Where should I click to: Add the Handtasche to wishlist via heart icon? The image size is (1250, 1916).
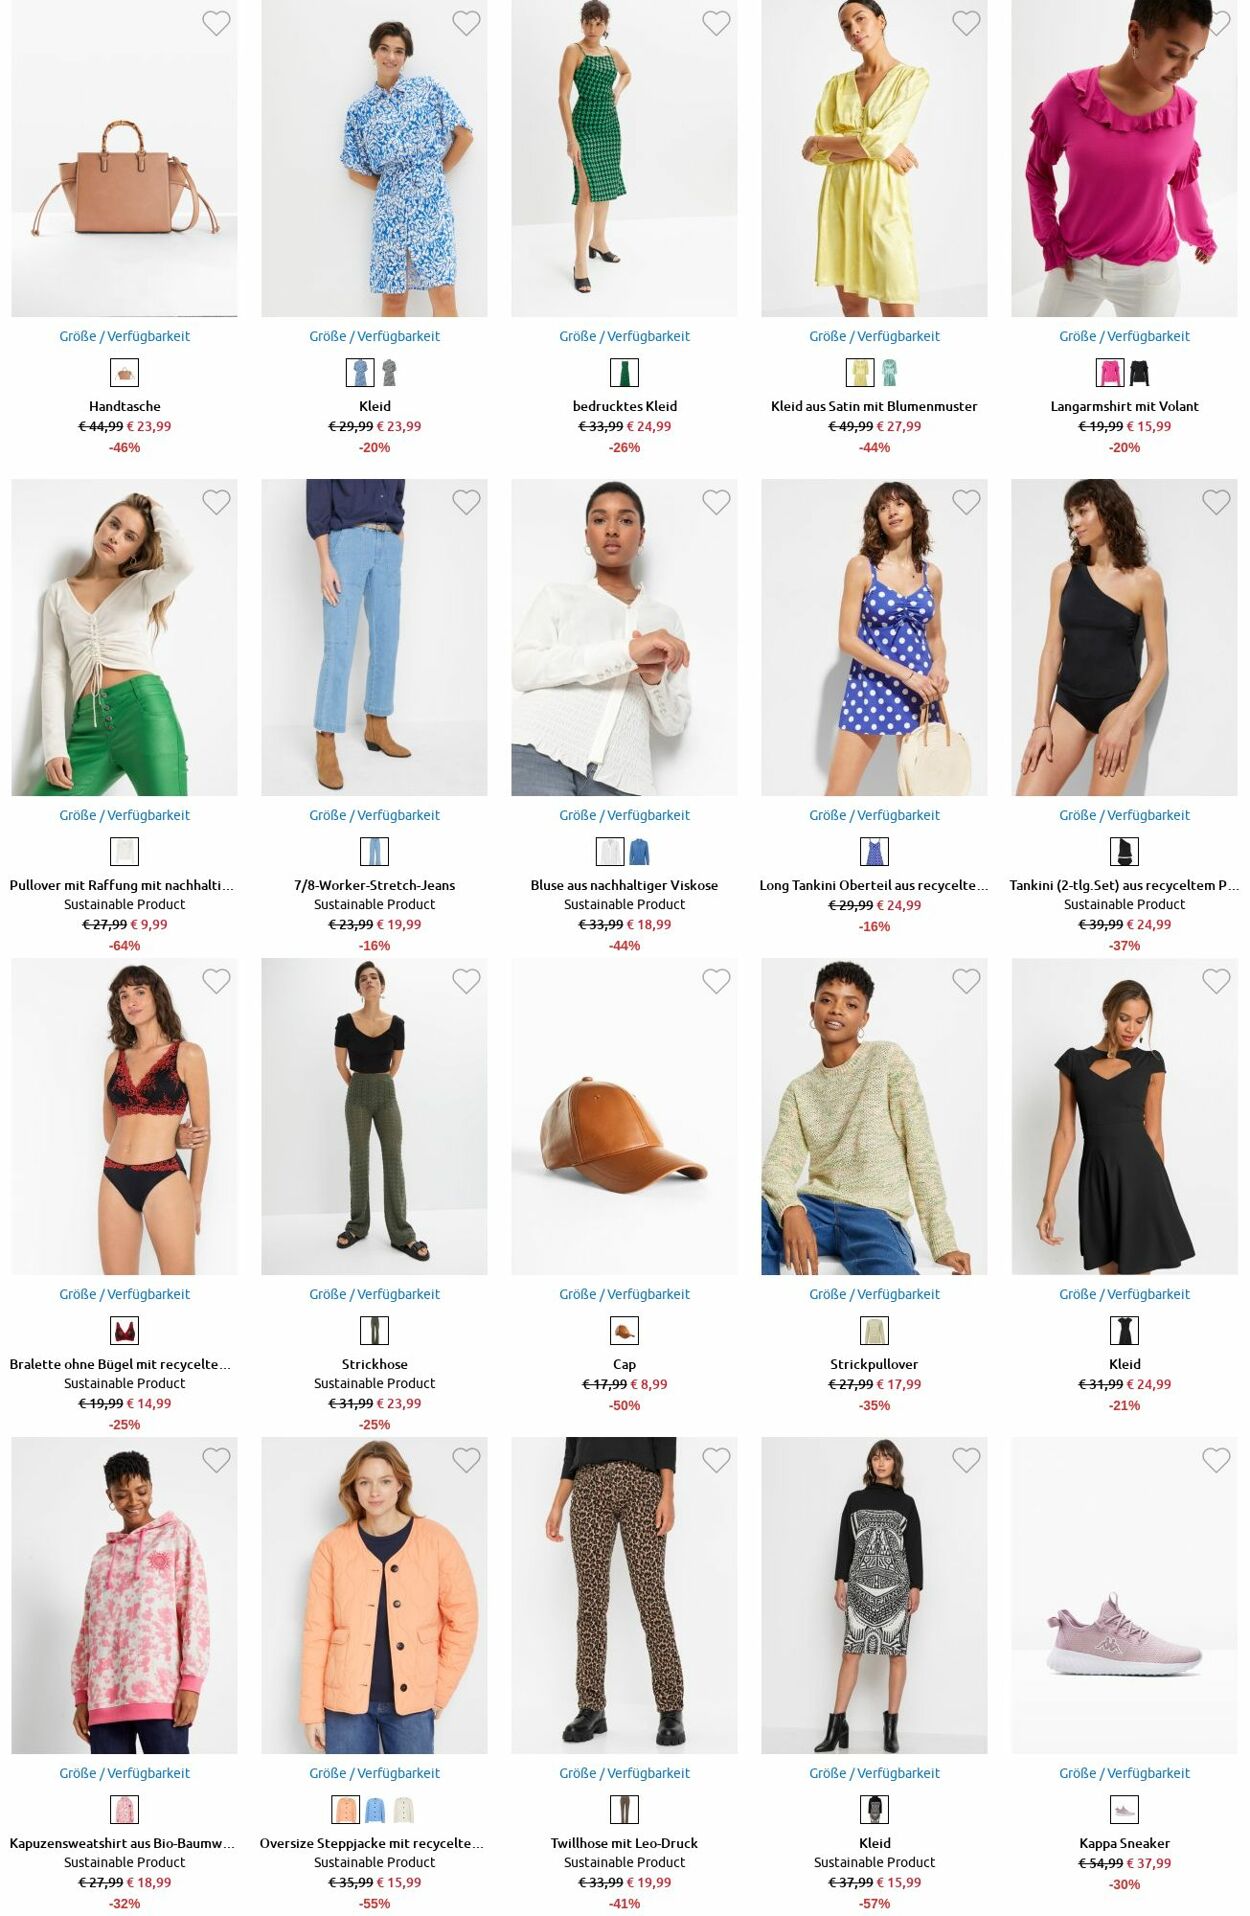pyautogui.click(x=216, y=23)
